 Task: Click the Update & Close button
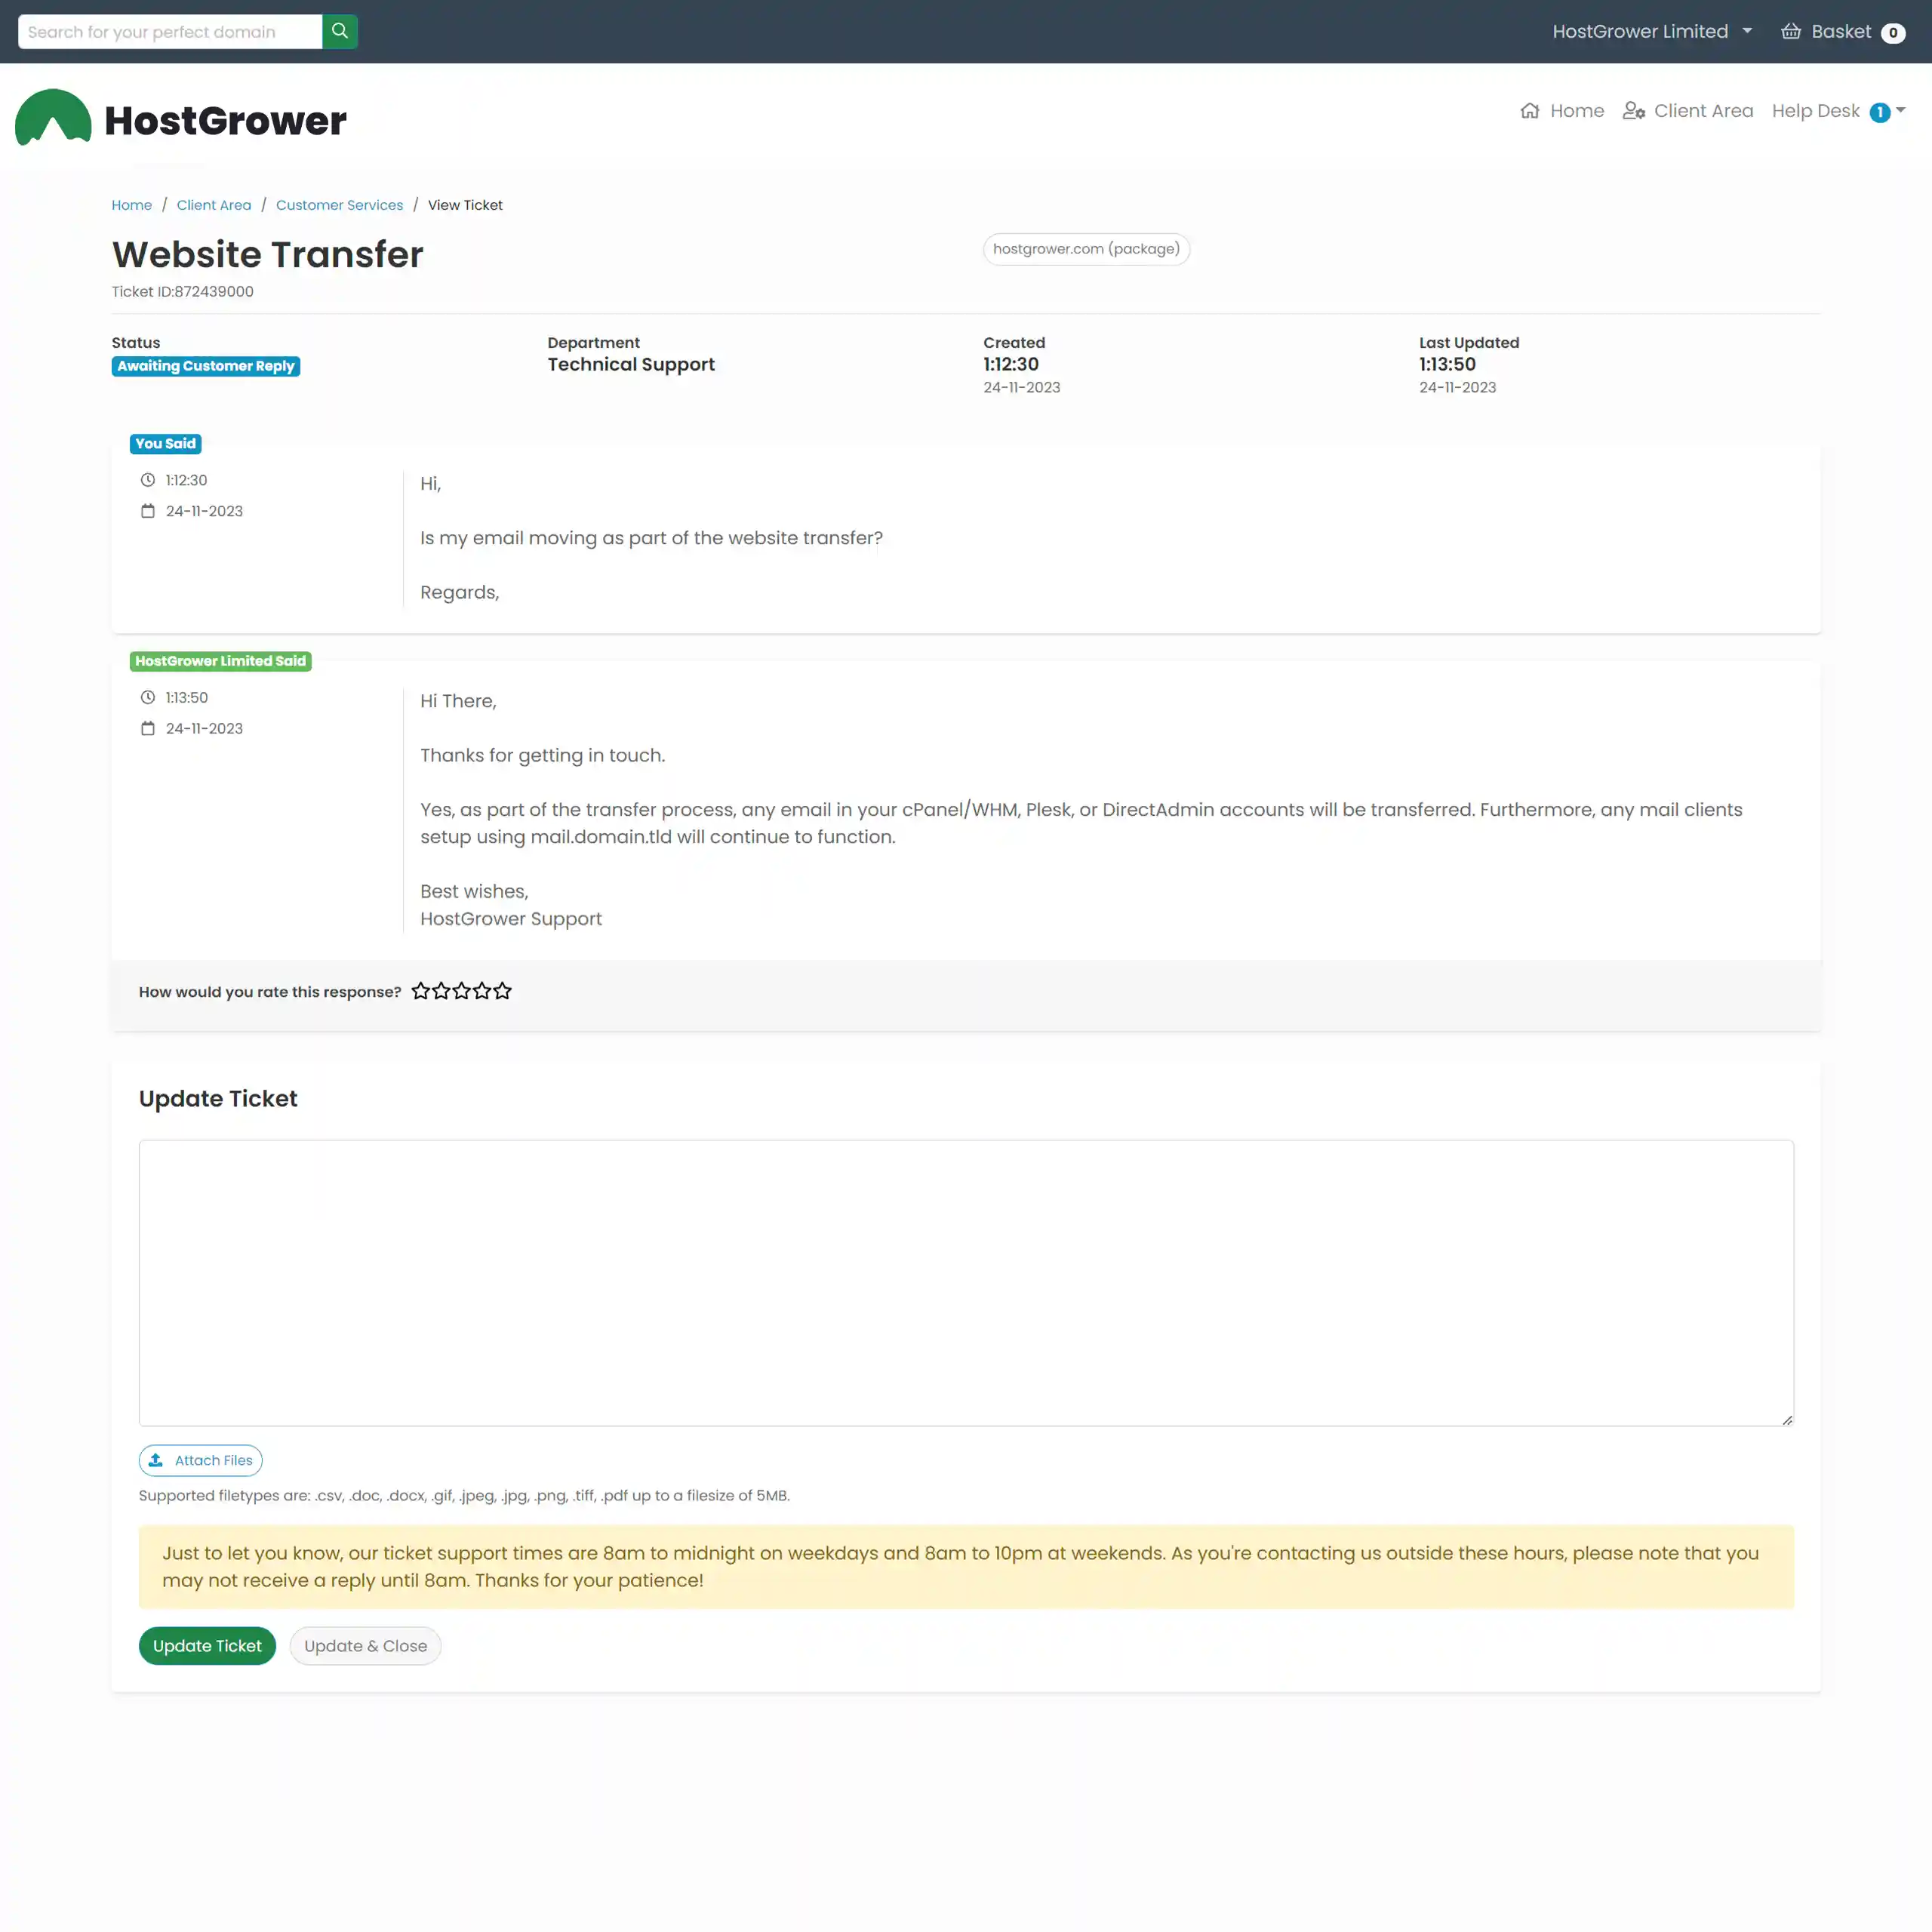365,1645
